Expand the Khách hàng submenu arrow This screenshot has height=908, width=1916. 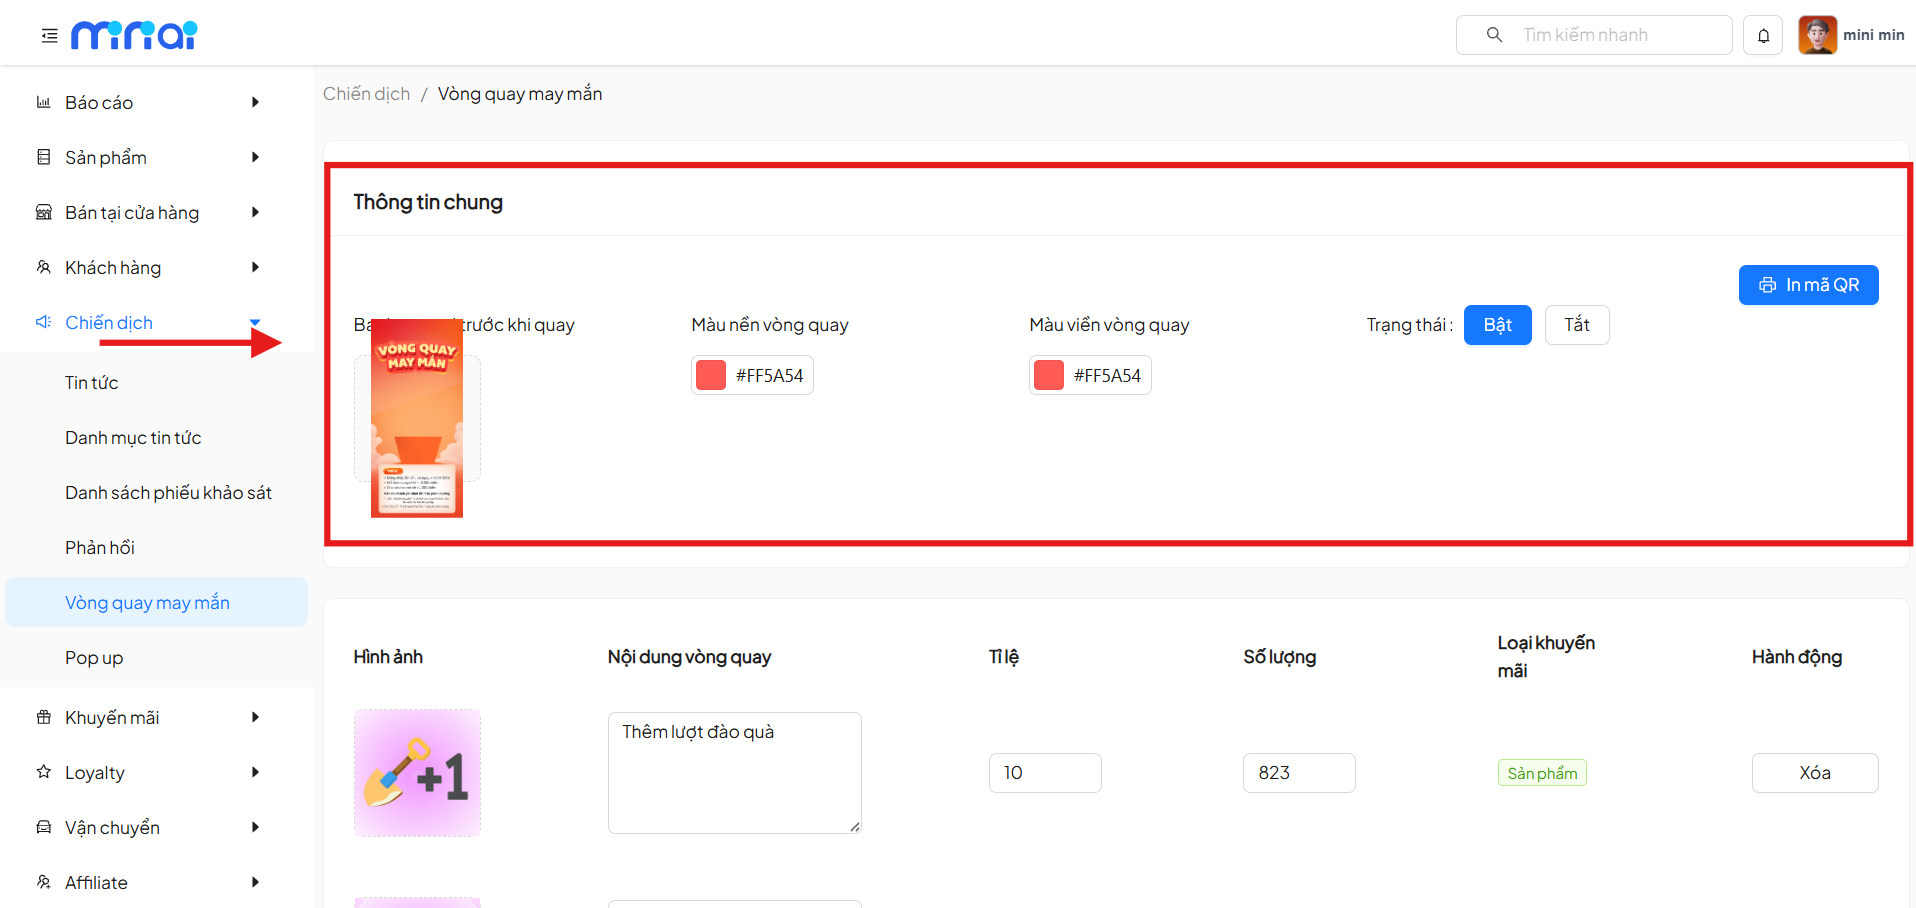point(255,267)
